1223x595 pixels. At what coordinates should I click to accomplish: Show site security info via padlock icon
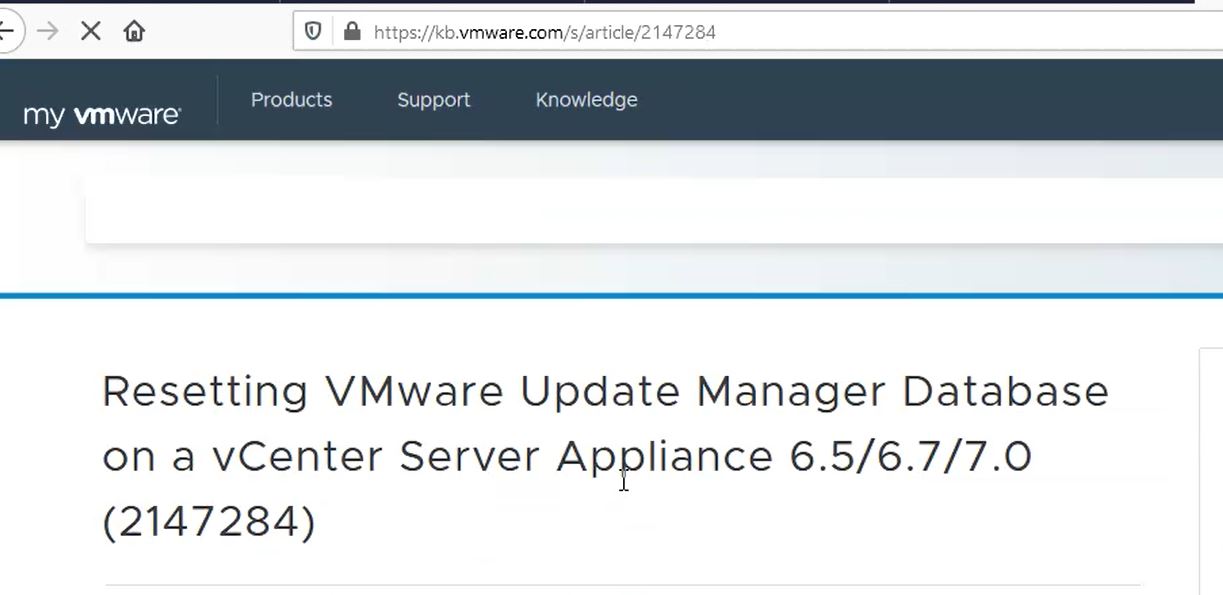(351, 31)
